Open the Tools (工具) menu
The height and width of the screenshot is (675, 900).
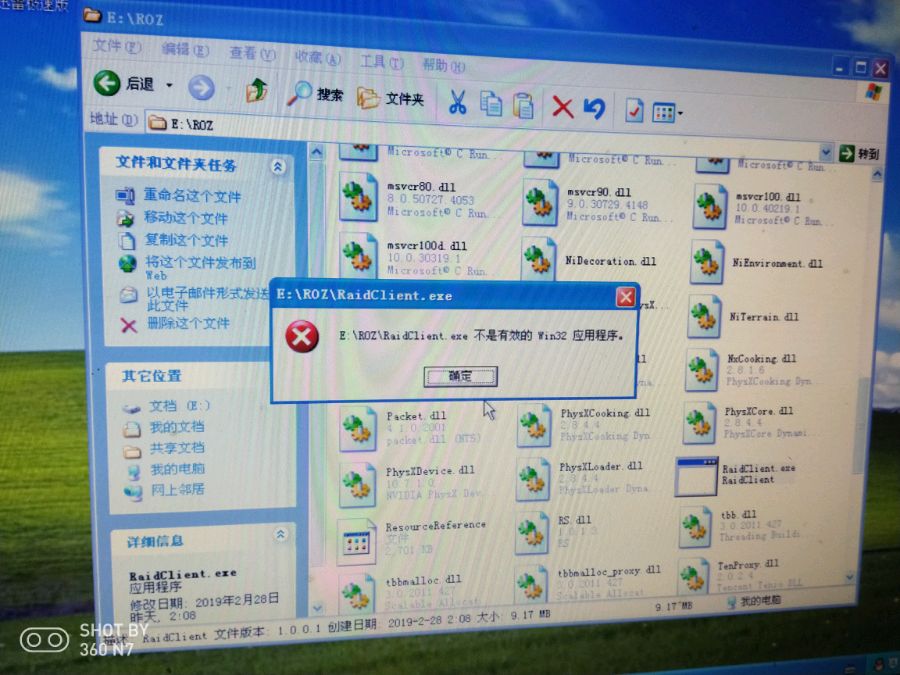(382, 61)
